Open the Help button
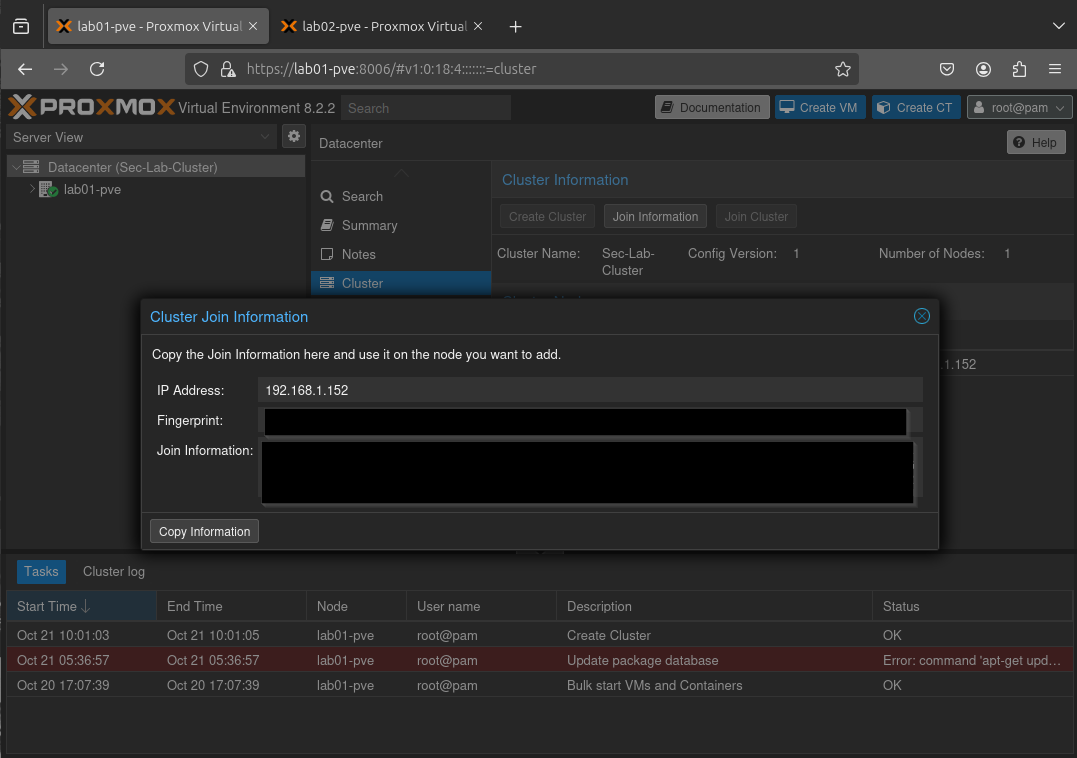This screenshot has height=758, width=1077. [x=1036, y=142]
